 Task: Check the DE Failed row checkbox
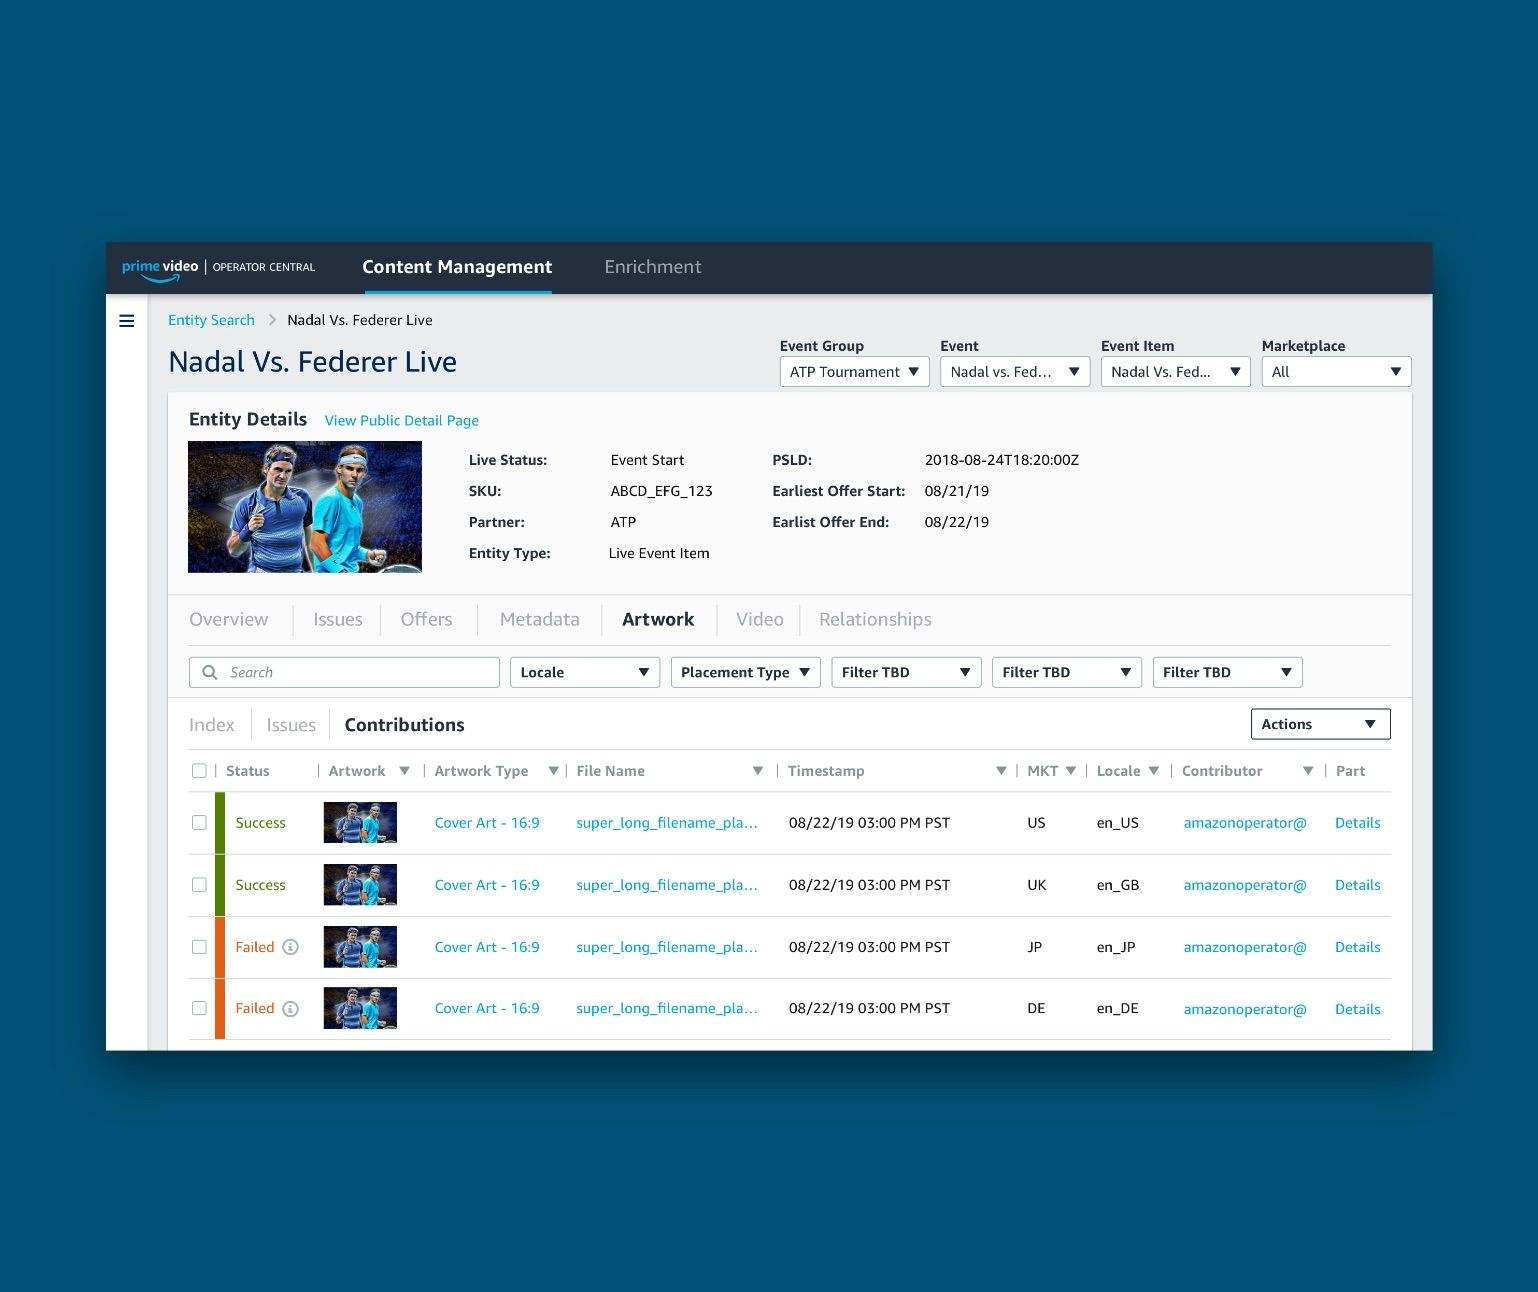(x=199, y=1008)
